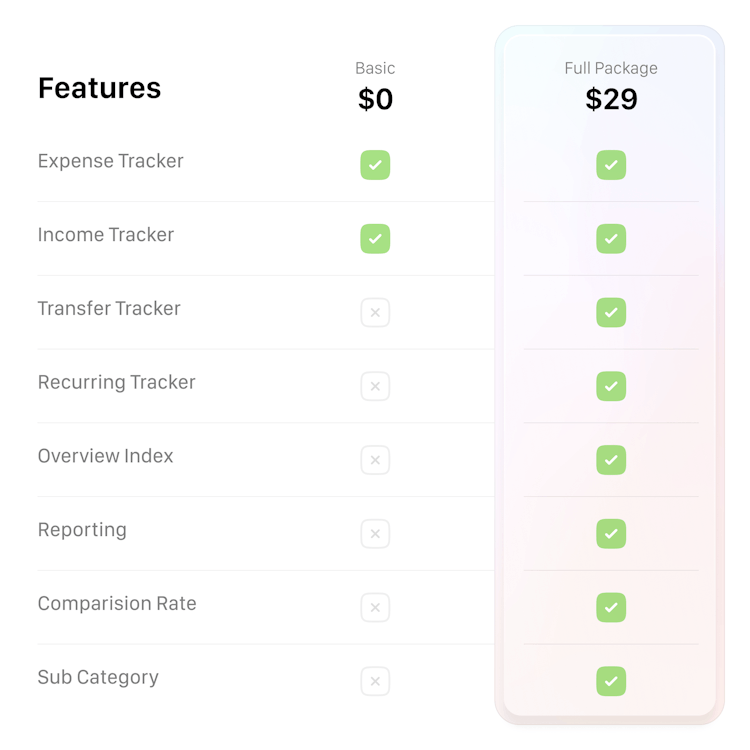Click Basic plan Transfer Tracker X icon
Viewport: 750px width, 750px height.
[375, 312]
